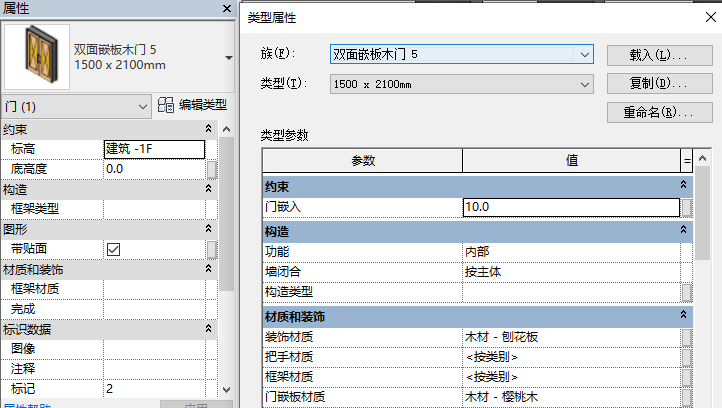This screenshot has width=722, height=408.
Task: Click the associate button beside 把手材质
Action: (x=687, y=357)
